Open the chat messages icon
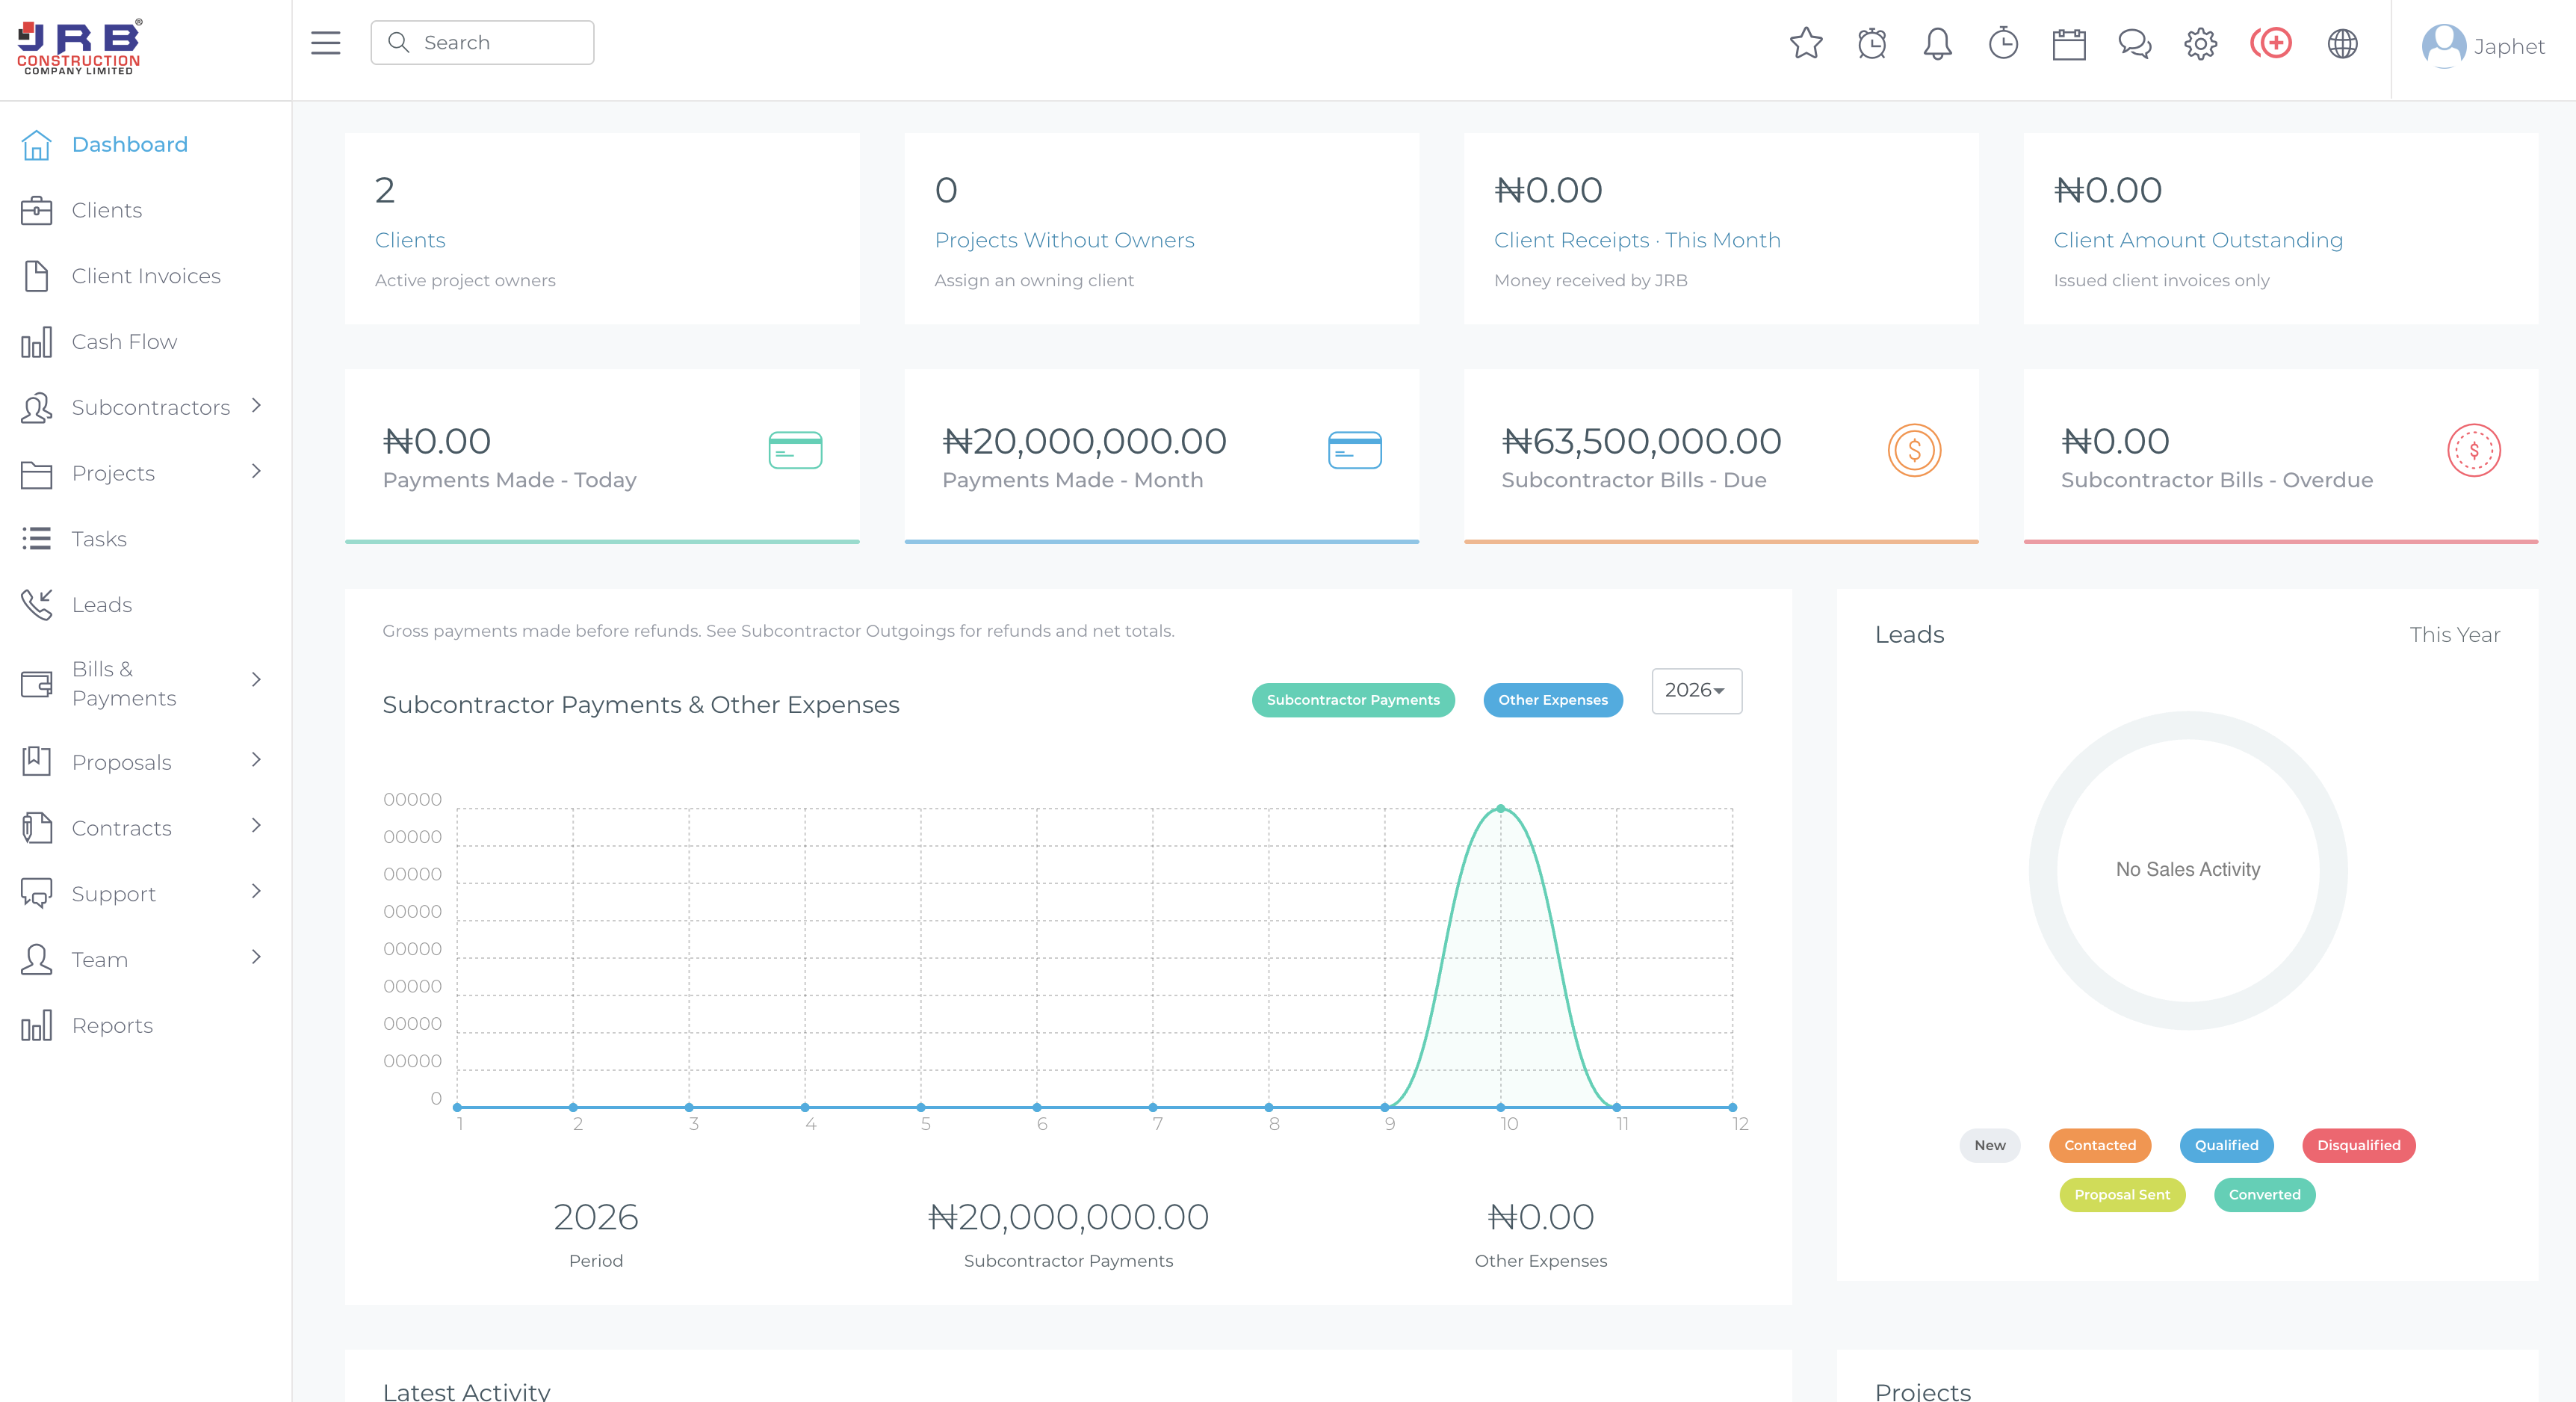 (x=2135, y=44)
